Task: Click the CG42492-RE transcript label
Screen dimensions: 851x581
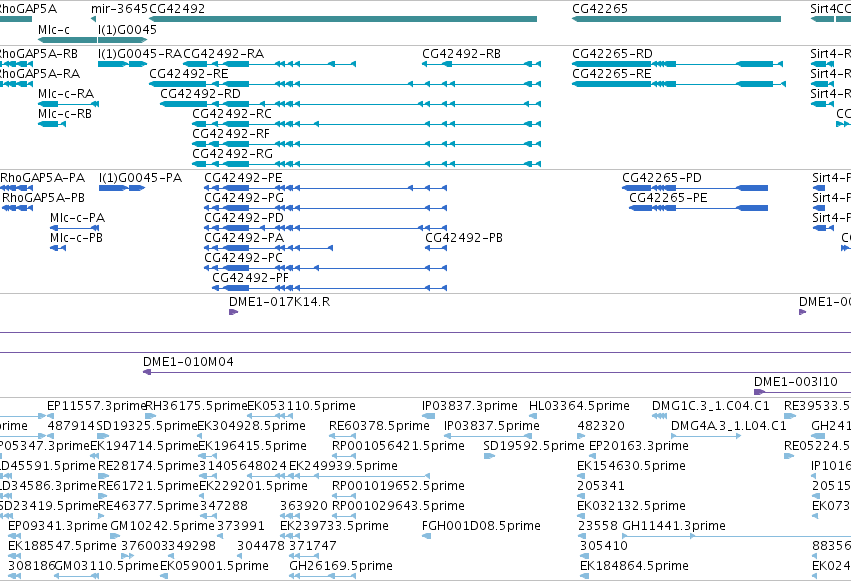Action: coord(189,74)
